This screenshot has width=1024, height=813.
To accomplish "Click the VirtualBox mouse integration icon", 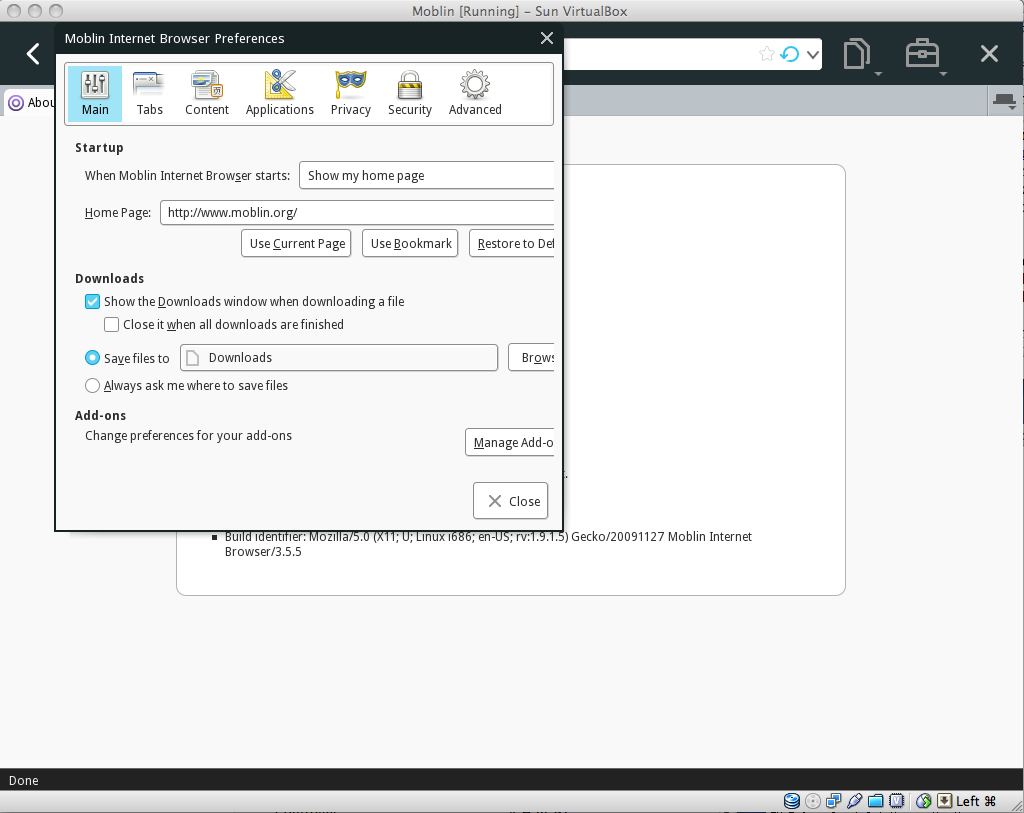I will [x=923, y=801].
